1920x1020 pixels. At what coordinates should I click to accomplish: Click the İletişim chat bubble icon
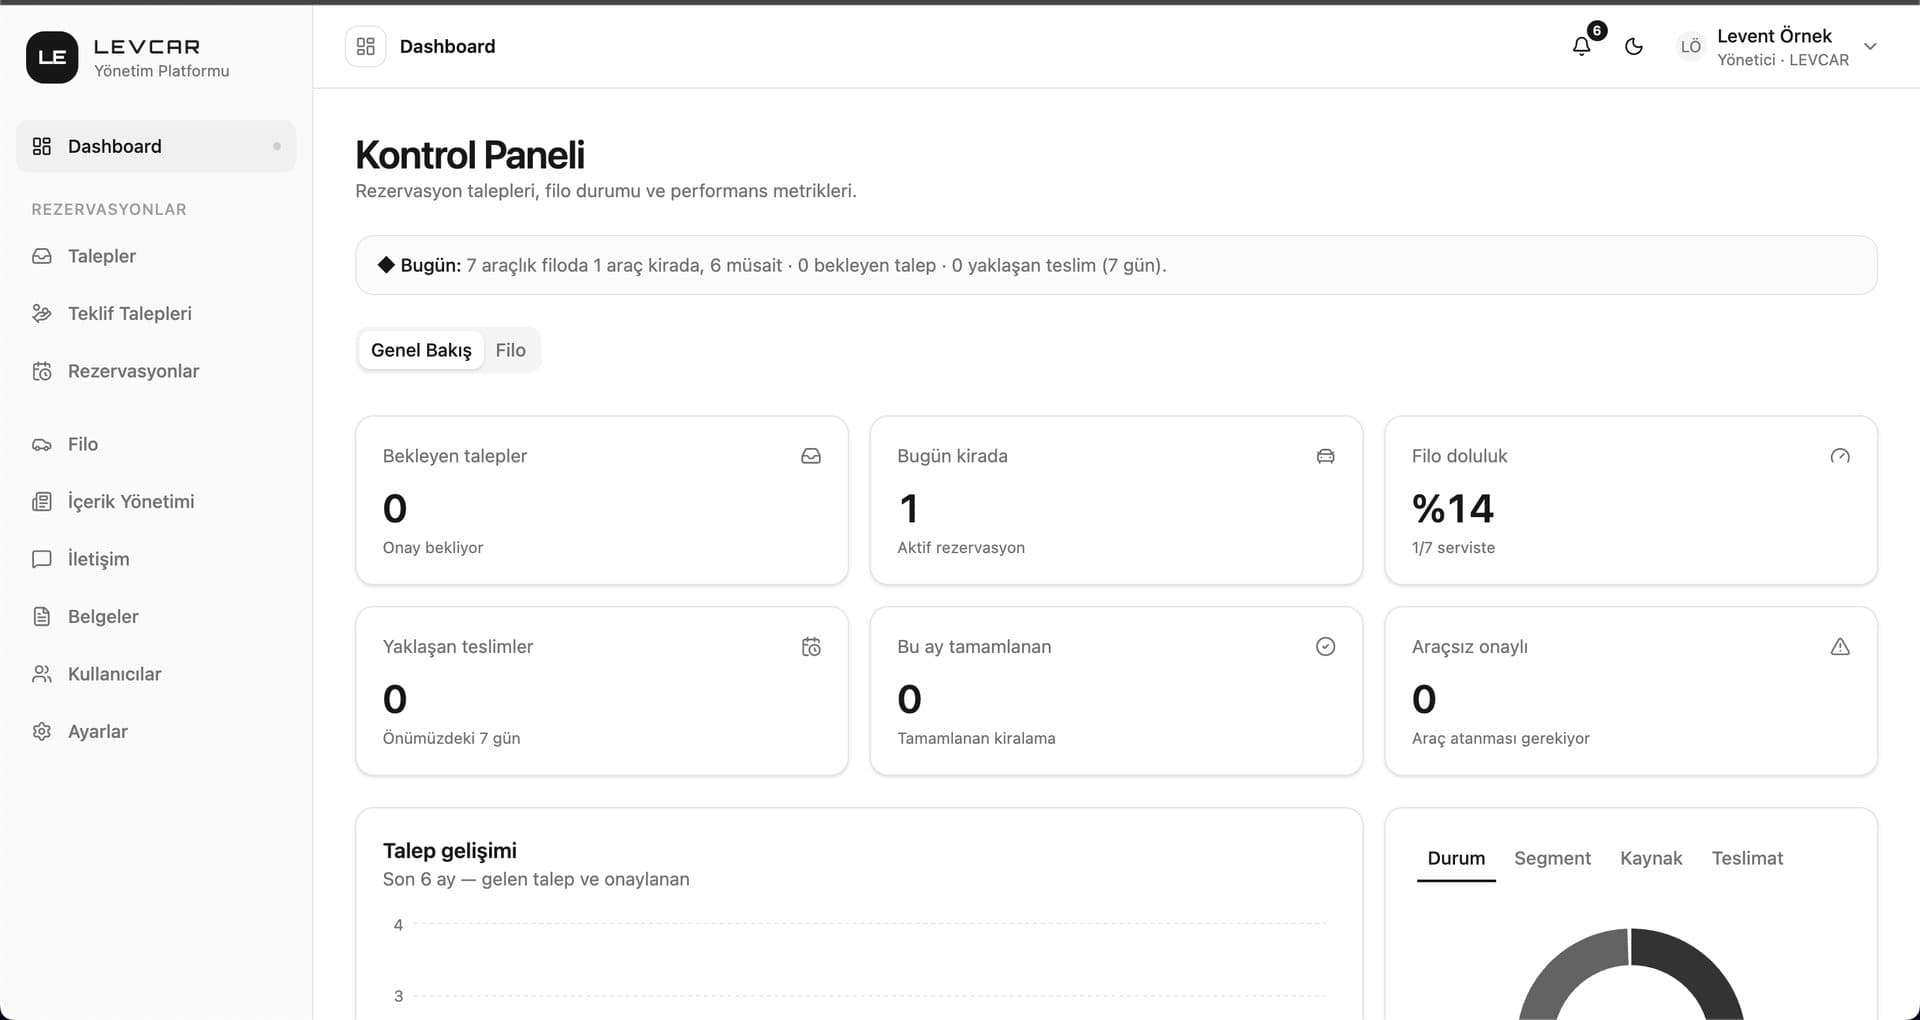(x=42, y=559)
